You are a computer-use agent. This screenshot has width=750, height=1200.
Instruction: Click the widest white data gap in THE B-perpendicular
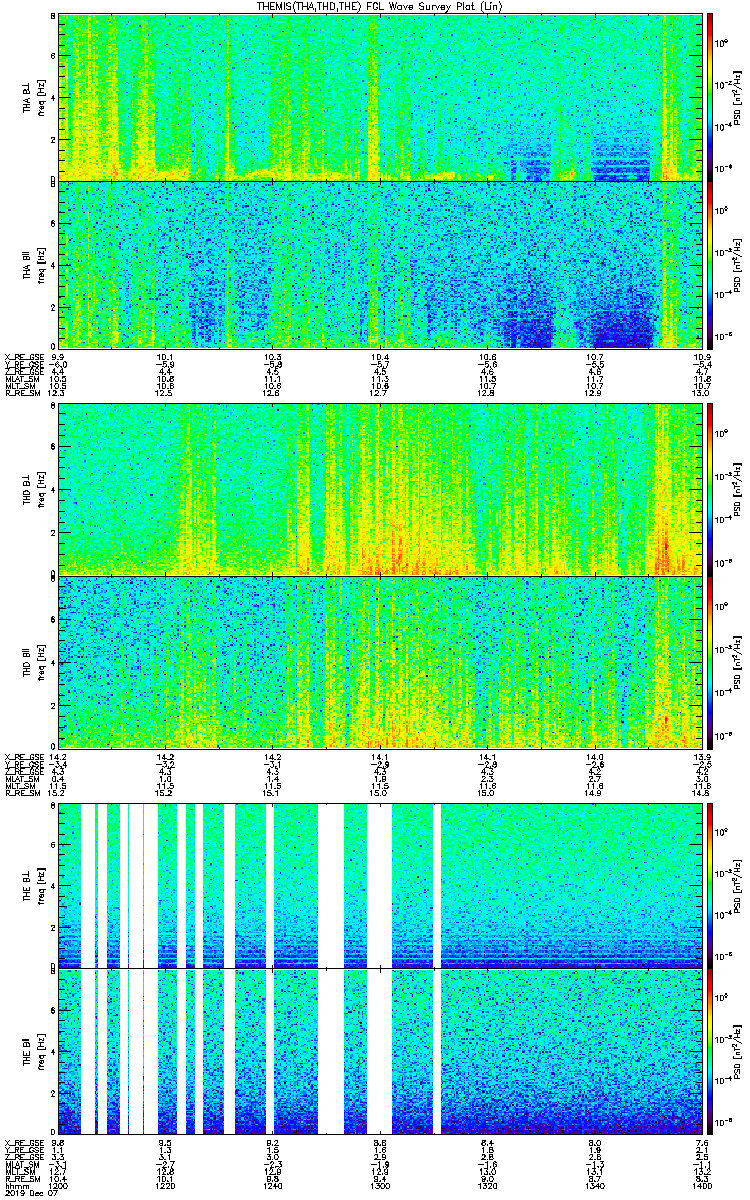click(330, 885)
